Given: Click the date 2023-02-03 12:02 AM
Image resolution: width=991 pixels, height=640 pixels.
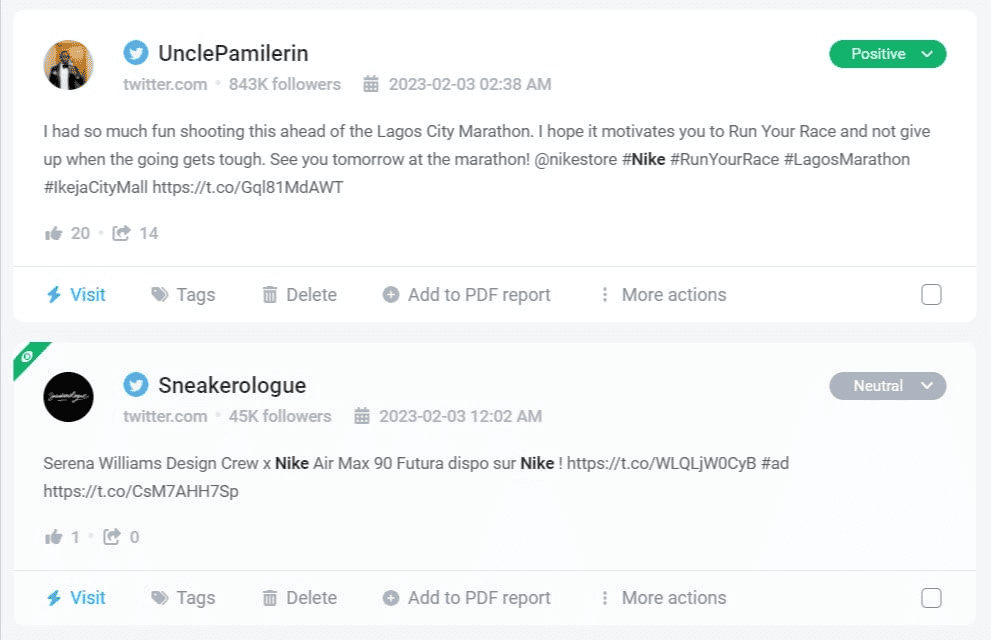Looking at the screenshot, I should pyautogui.click(x=460, y=416).
